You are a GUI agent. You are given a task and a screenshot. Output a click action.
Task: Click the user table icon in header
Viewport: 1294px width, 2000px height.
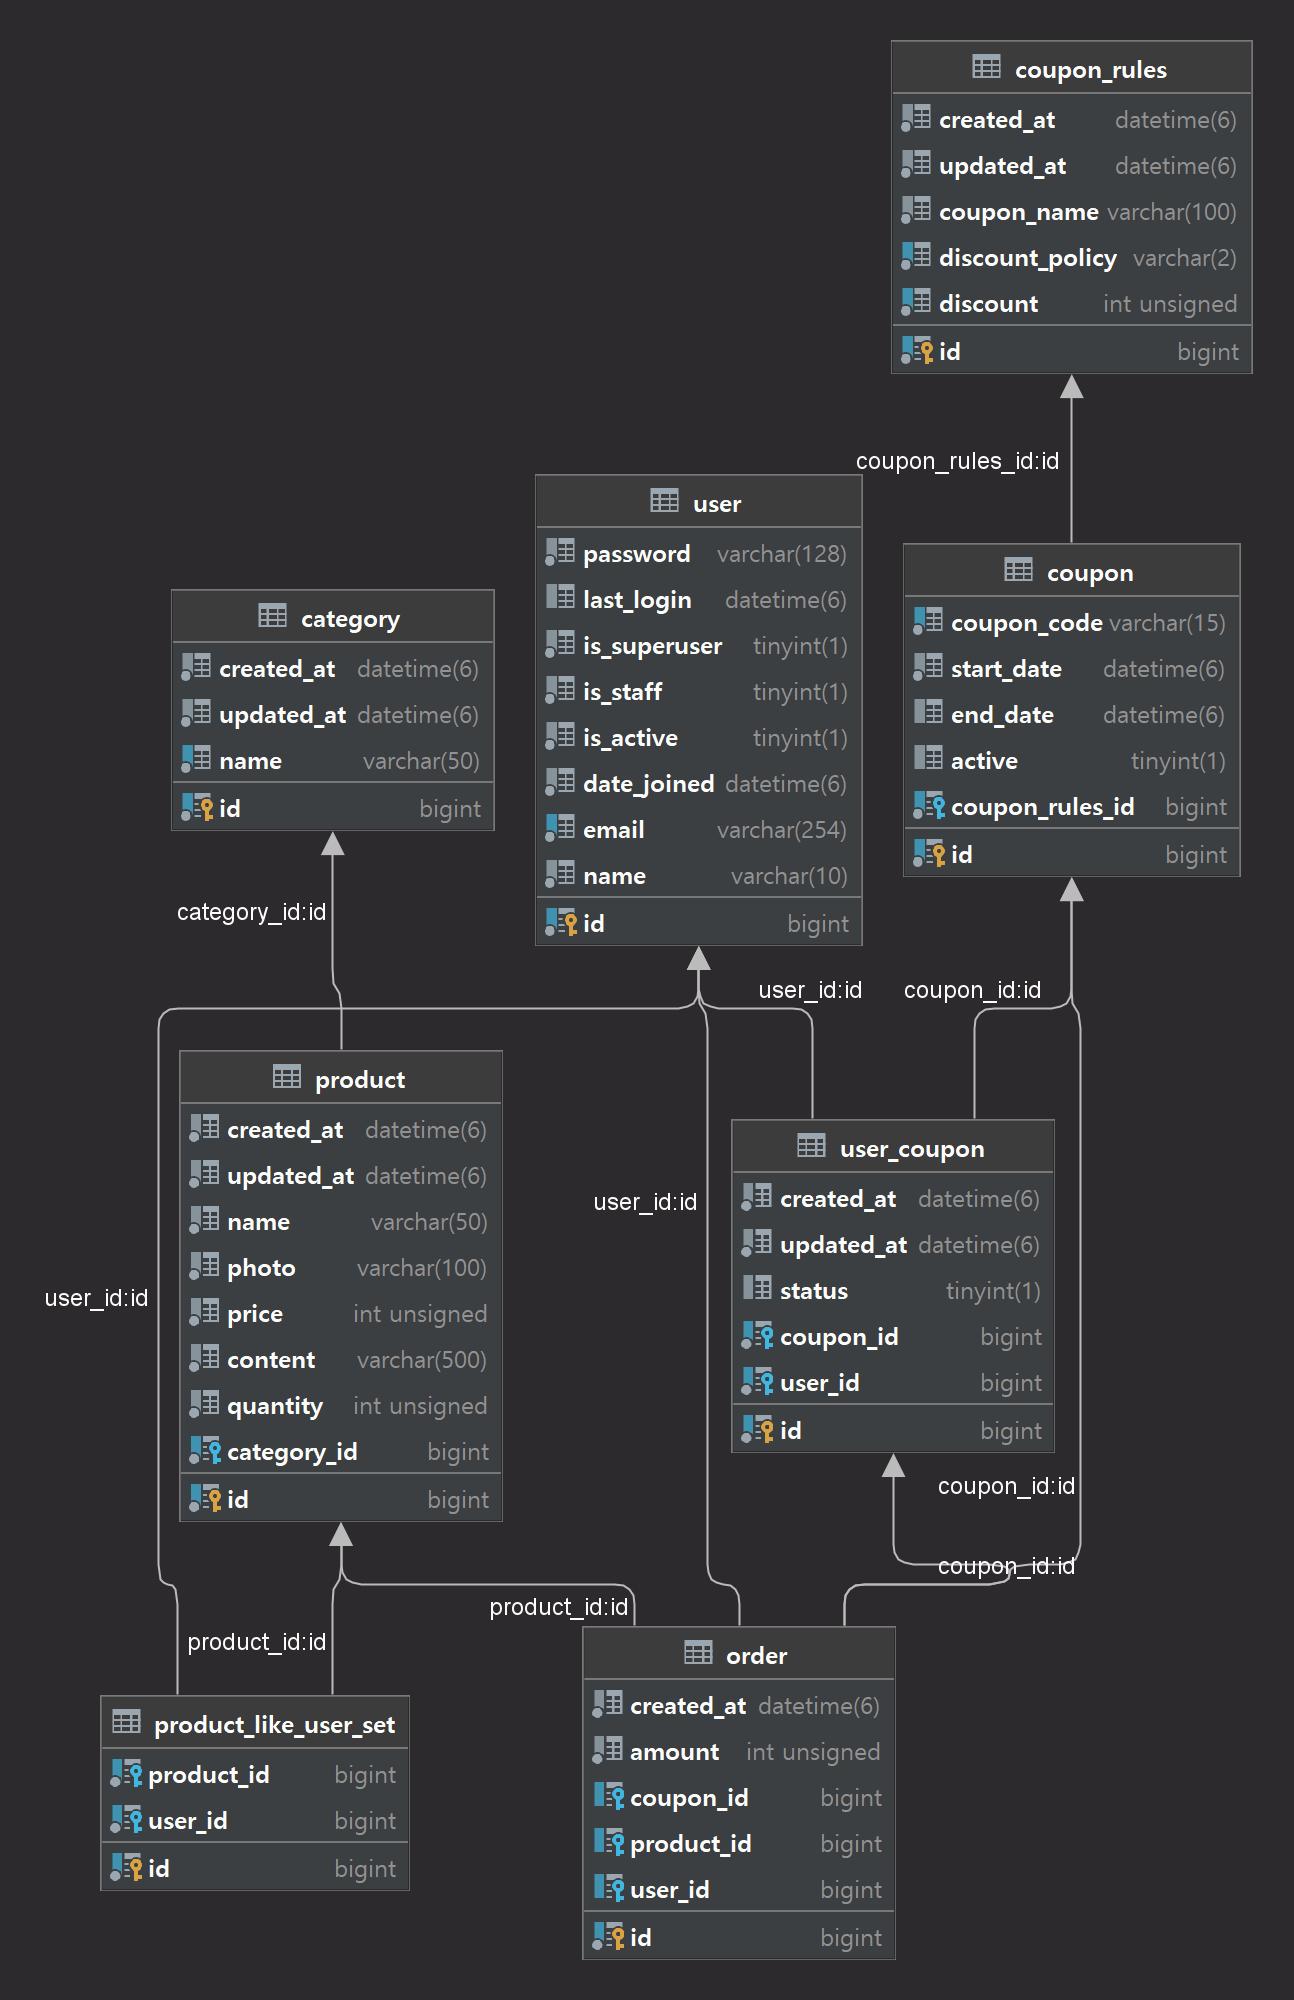click(x=664, y=501)
